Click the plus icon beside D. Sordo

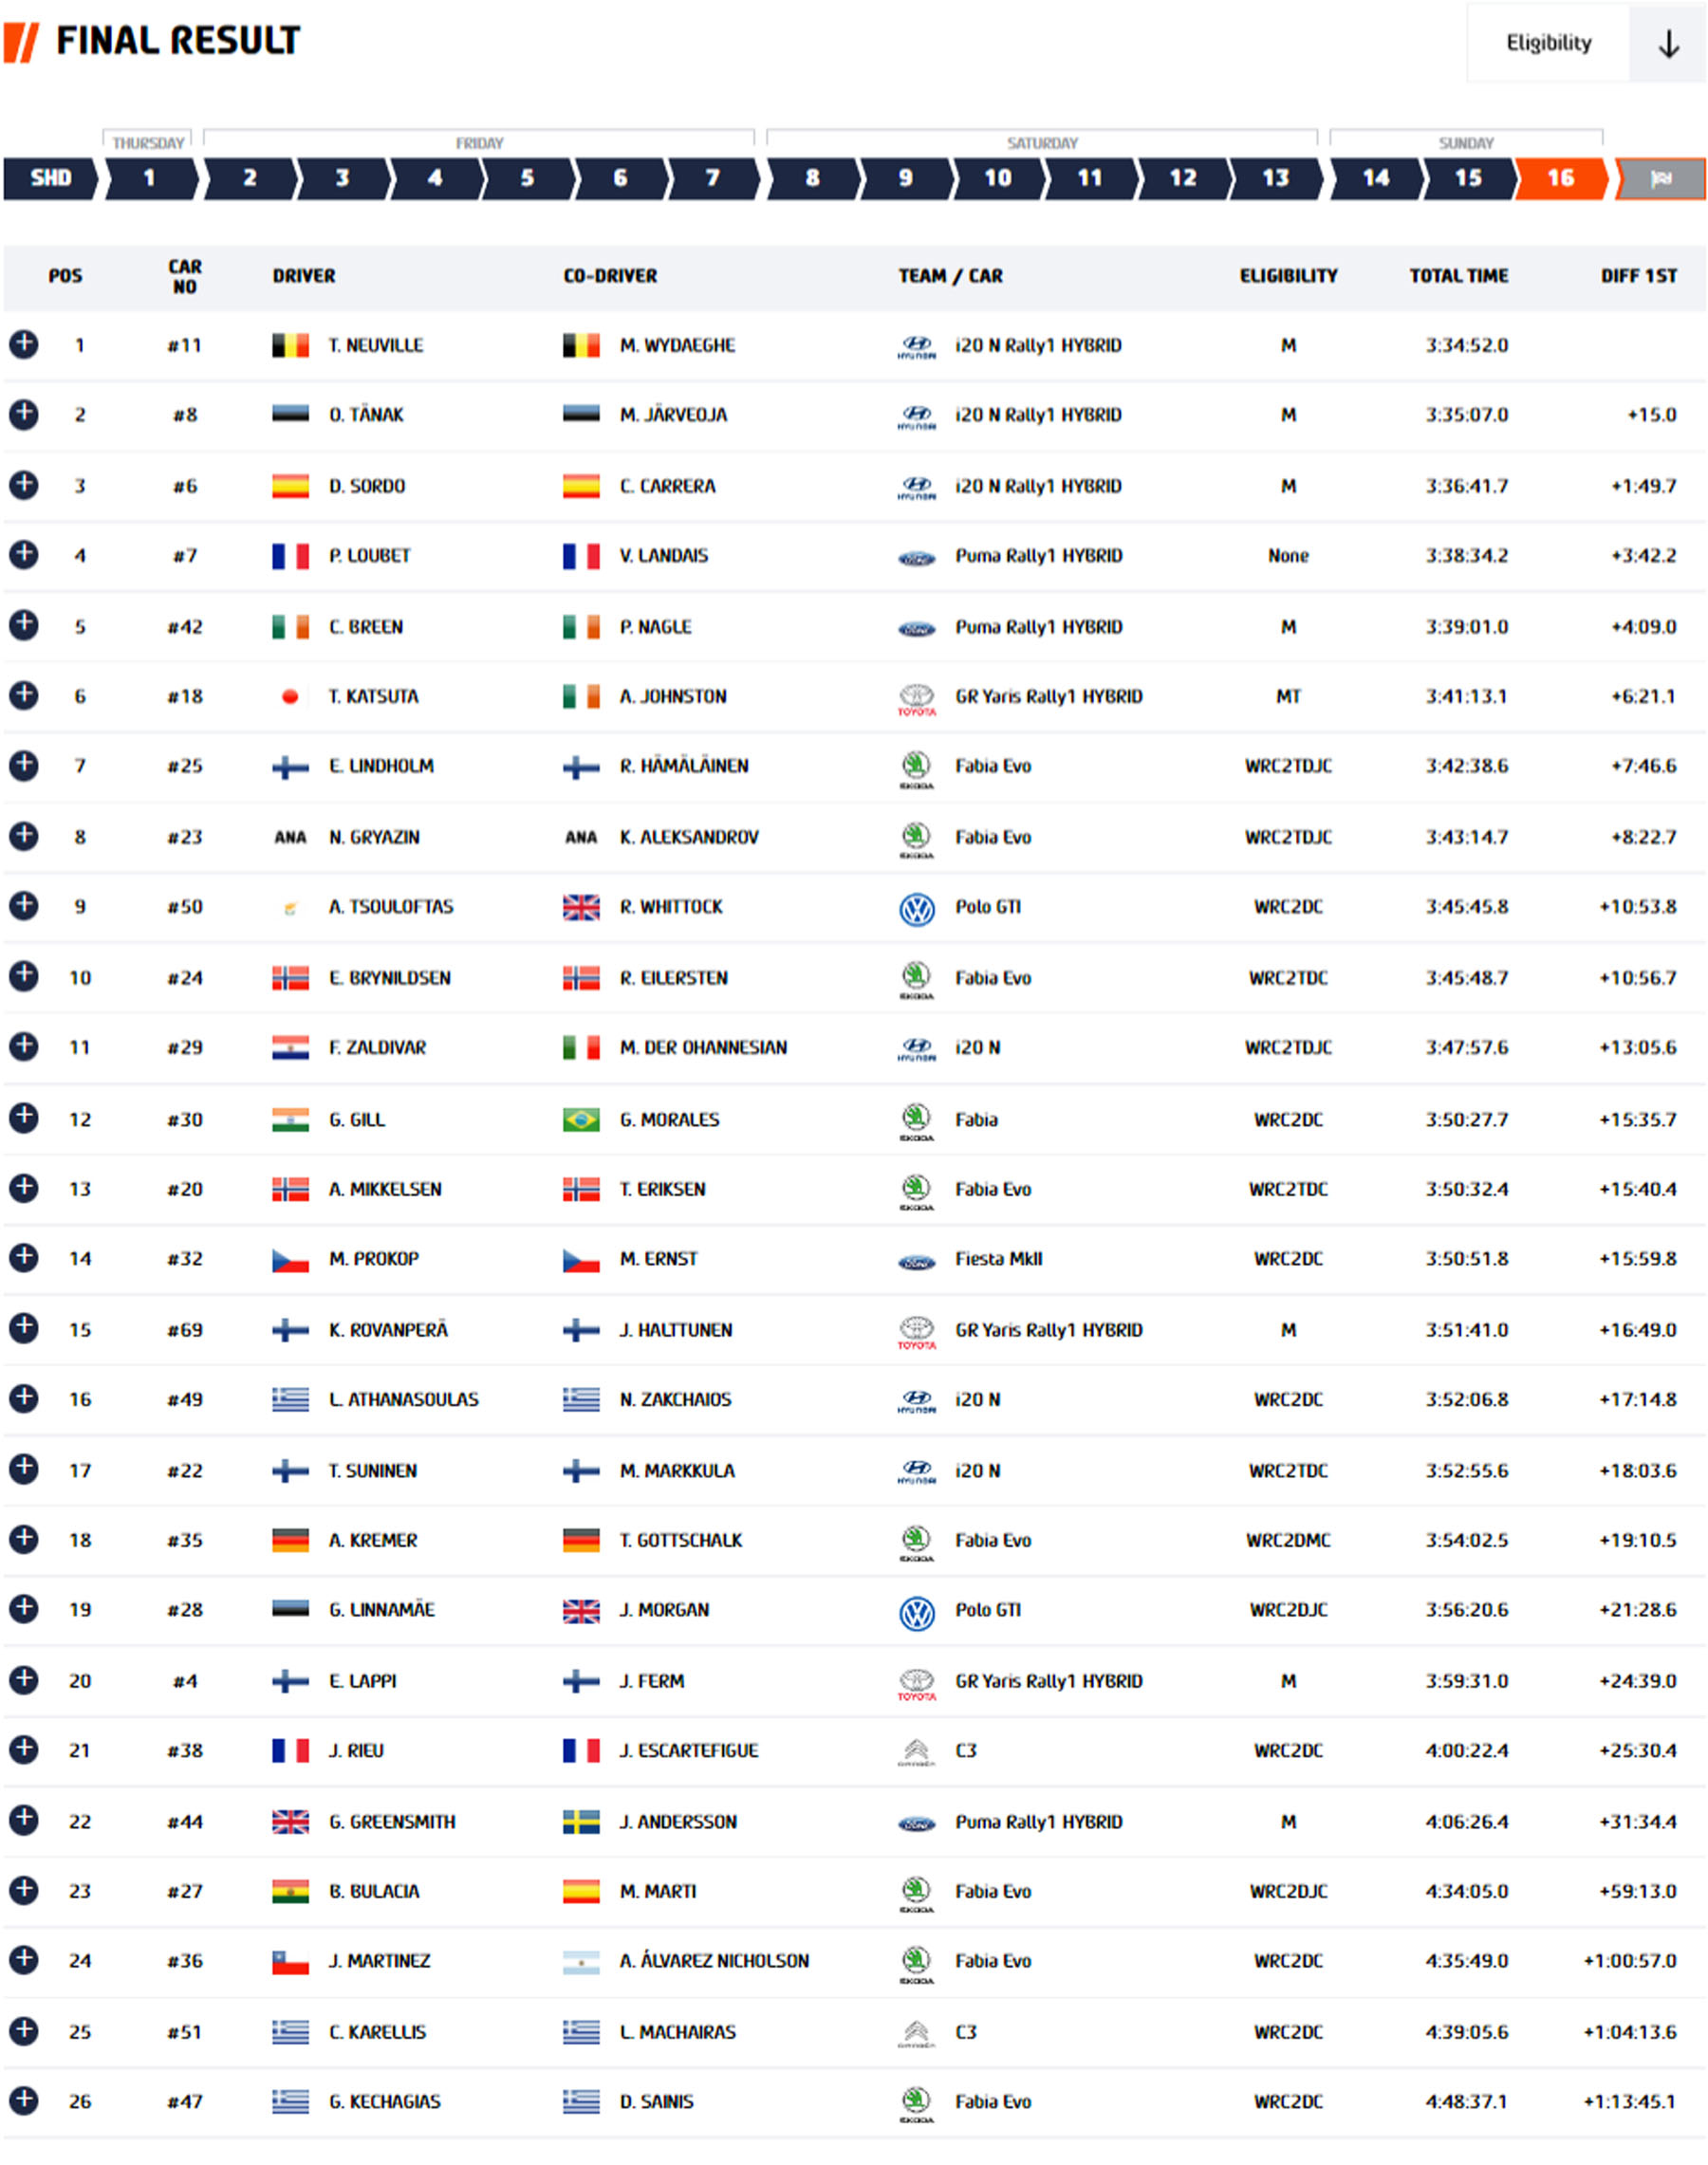click(x=24, y=485)
